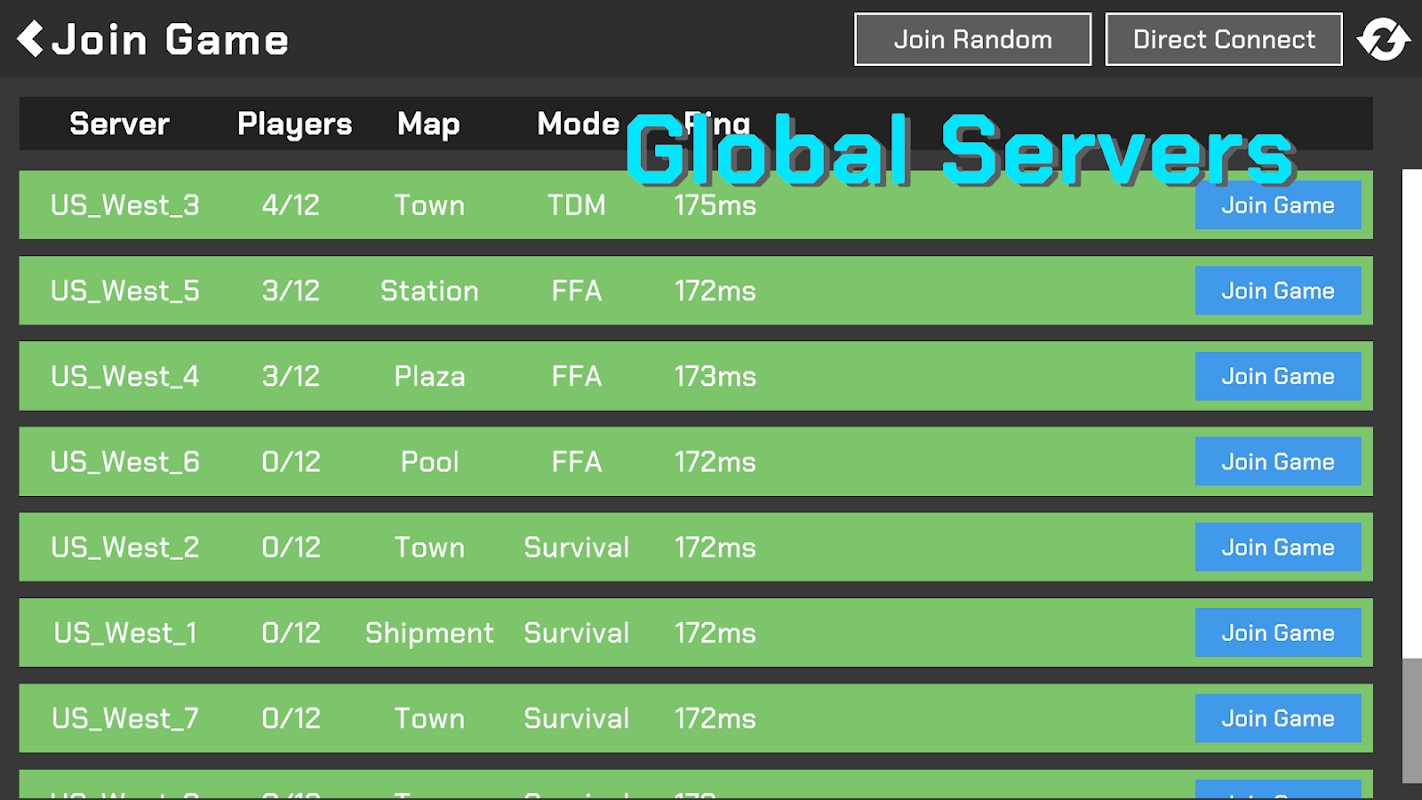Join the US_West_6 Pool server
Viewport: 1422px width, 800px height.
coord(1277,462)
